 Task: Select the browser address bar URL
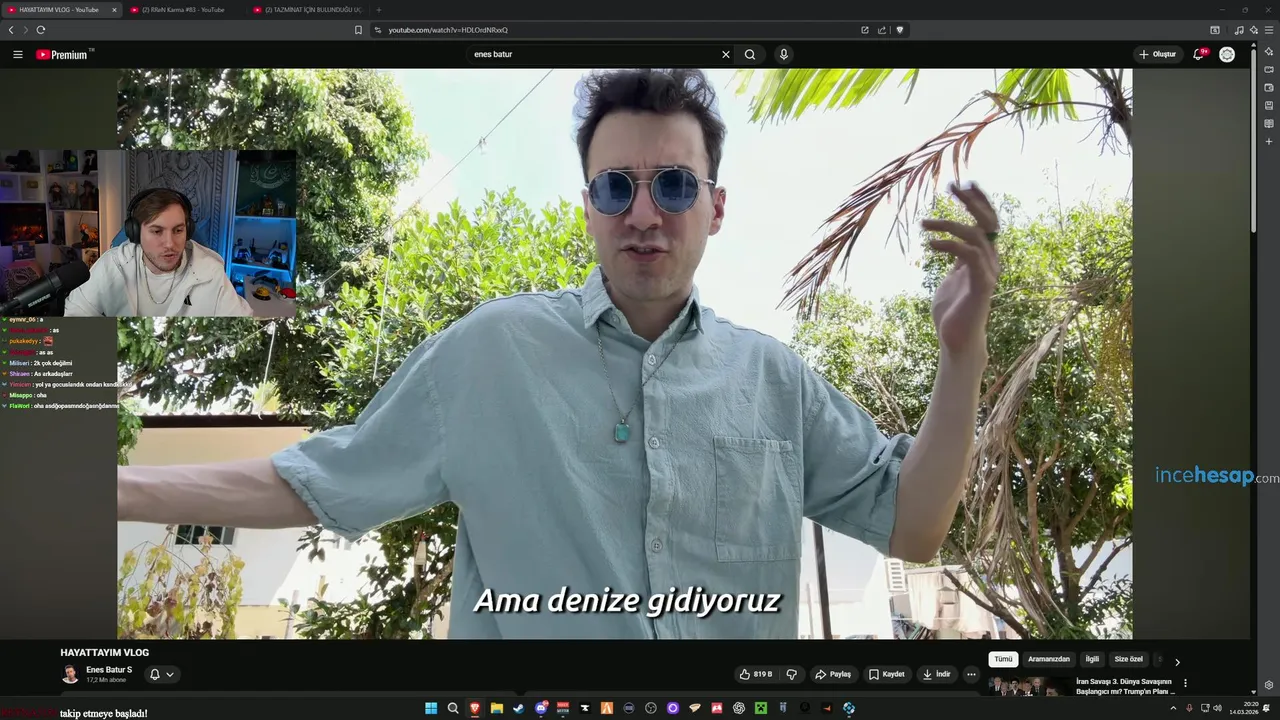click(448, 30)
